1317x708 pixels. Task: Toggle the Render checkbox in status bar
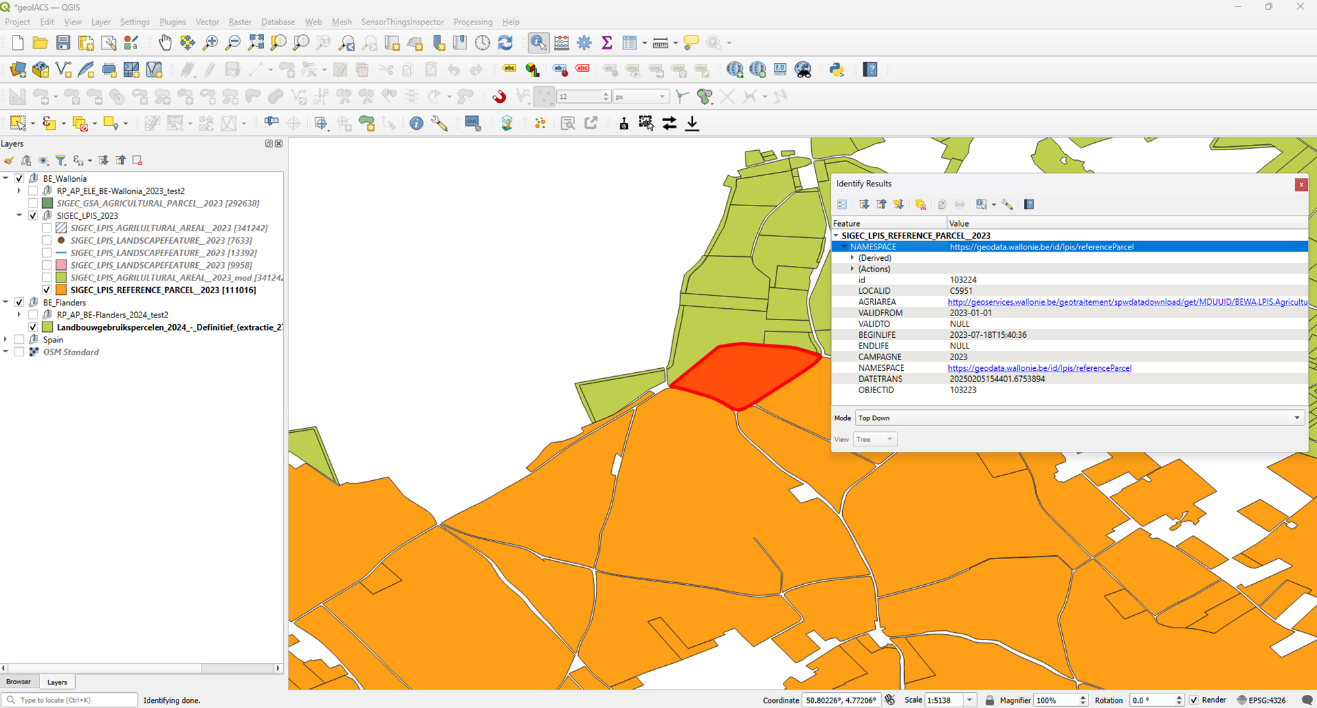(1193, 700)
